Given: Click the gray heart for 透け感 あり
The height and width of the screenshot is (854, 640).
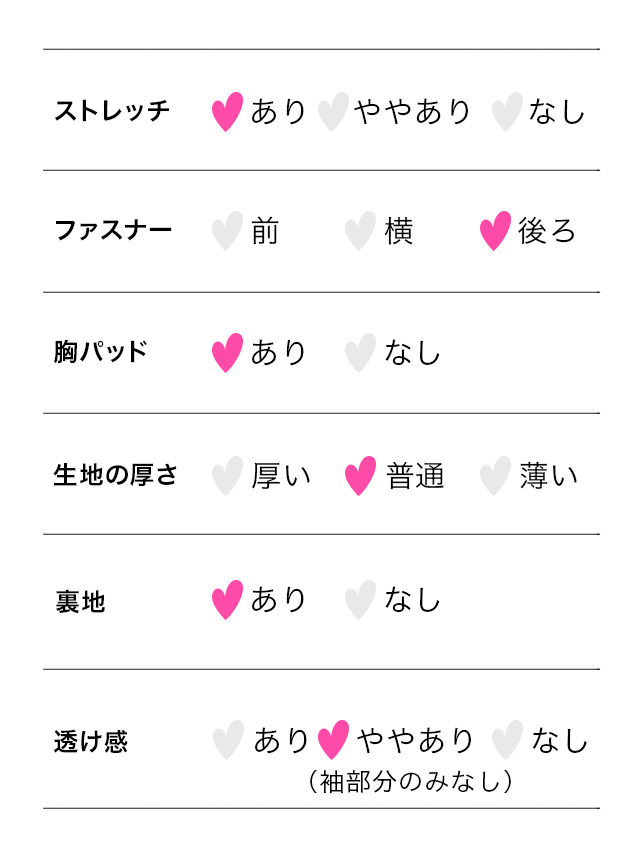Looking at the screenshot, I should (228, 740).
